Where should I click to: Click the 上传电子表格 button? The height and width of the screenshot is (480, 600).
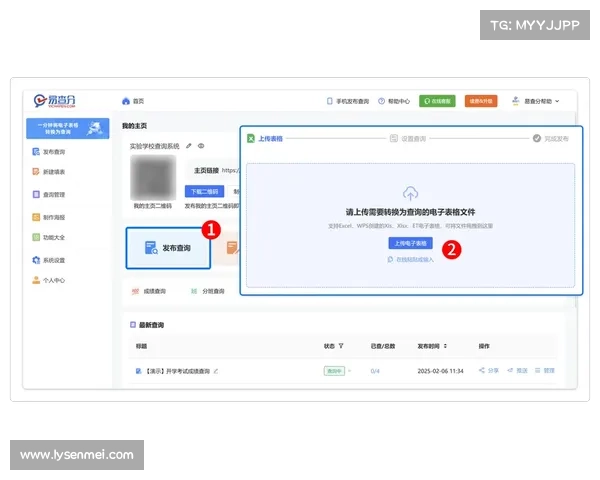tap(411, 243)
